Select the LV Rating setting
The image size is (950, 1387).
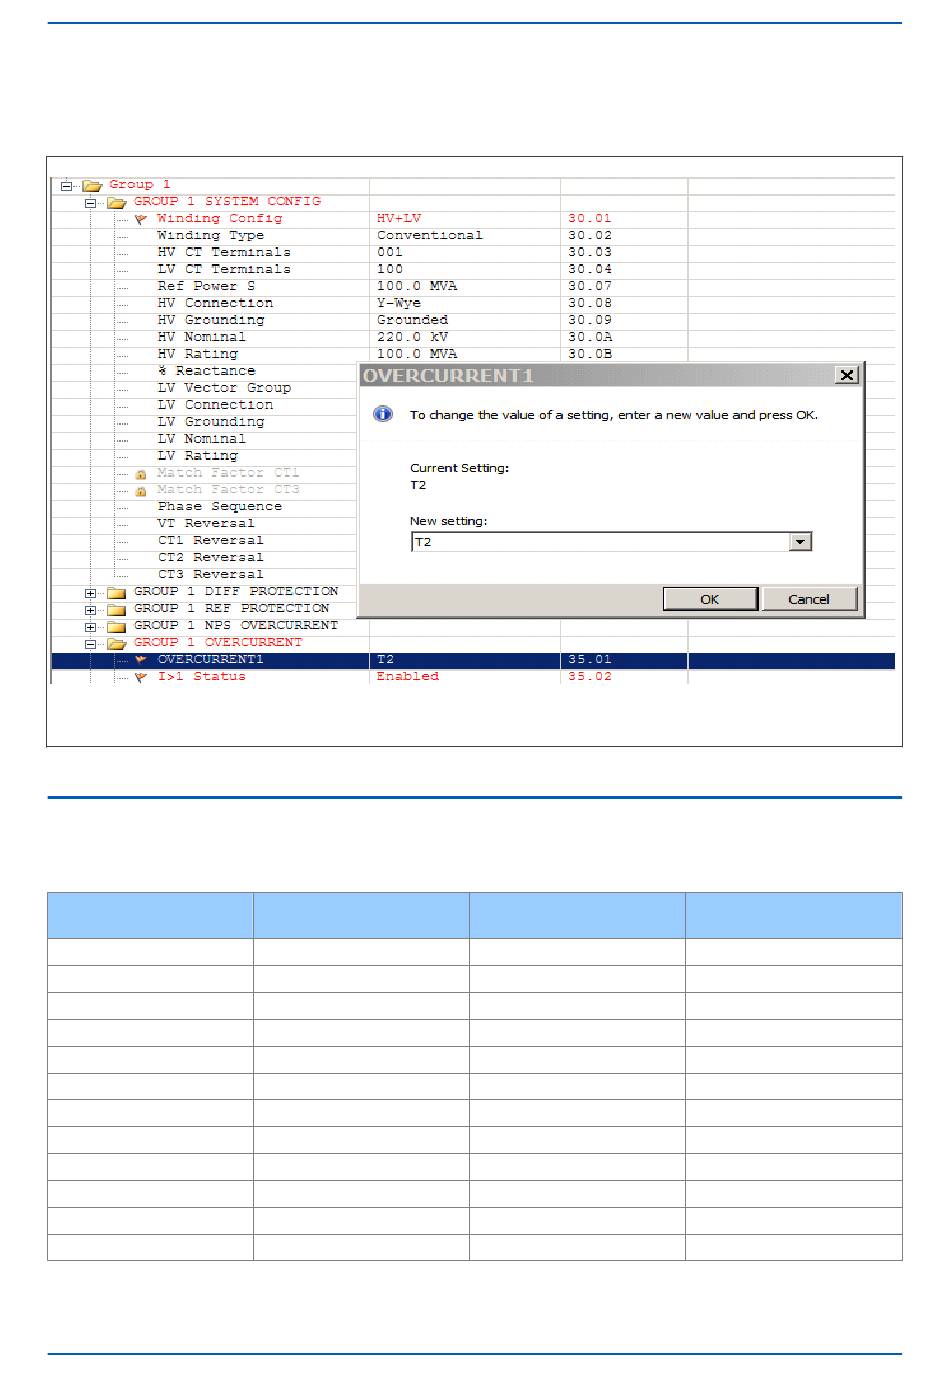tap(198, 456)
